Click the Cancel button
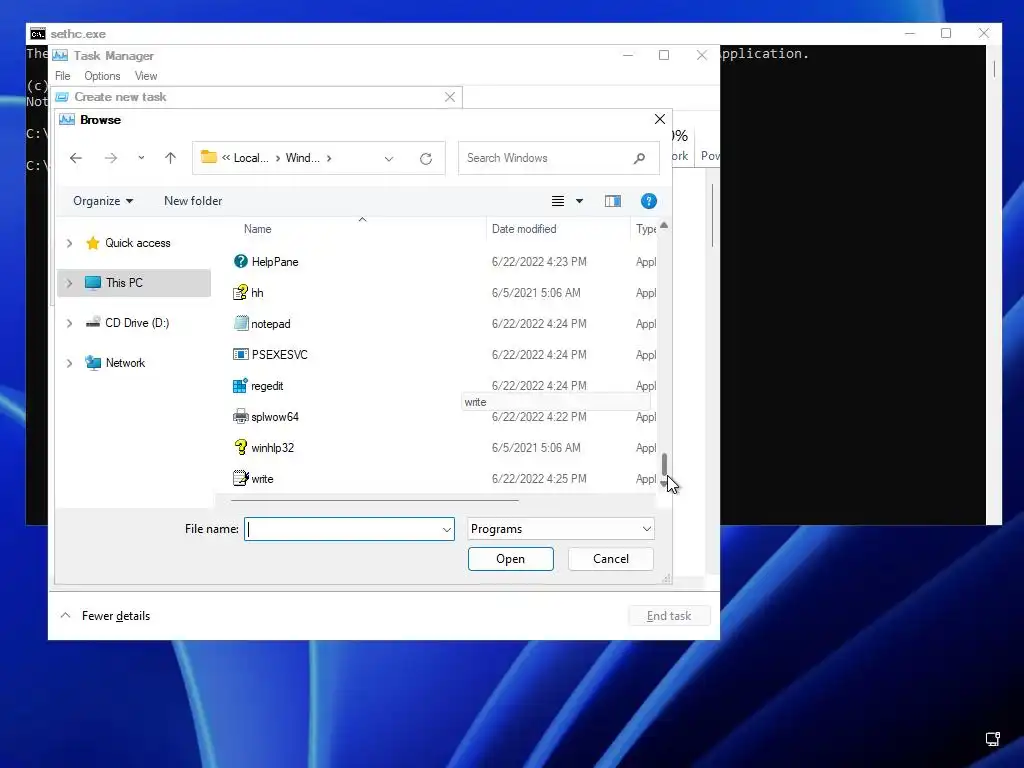 tap(611, 559)
